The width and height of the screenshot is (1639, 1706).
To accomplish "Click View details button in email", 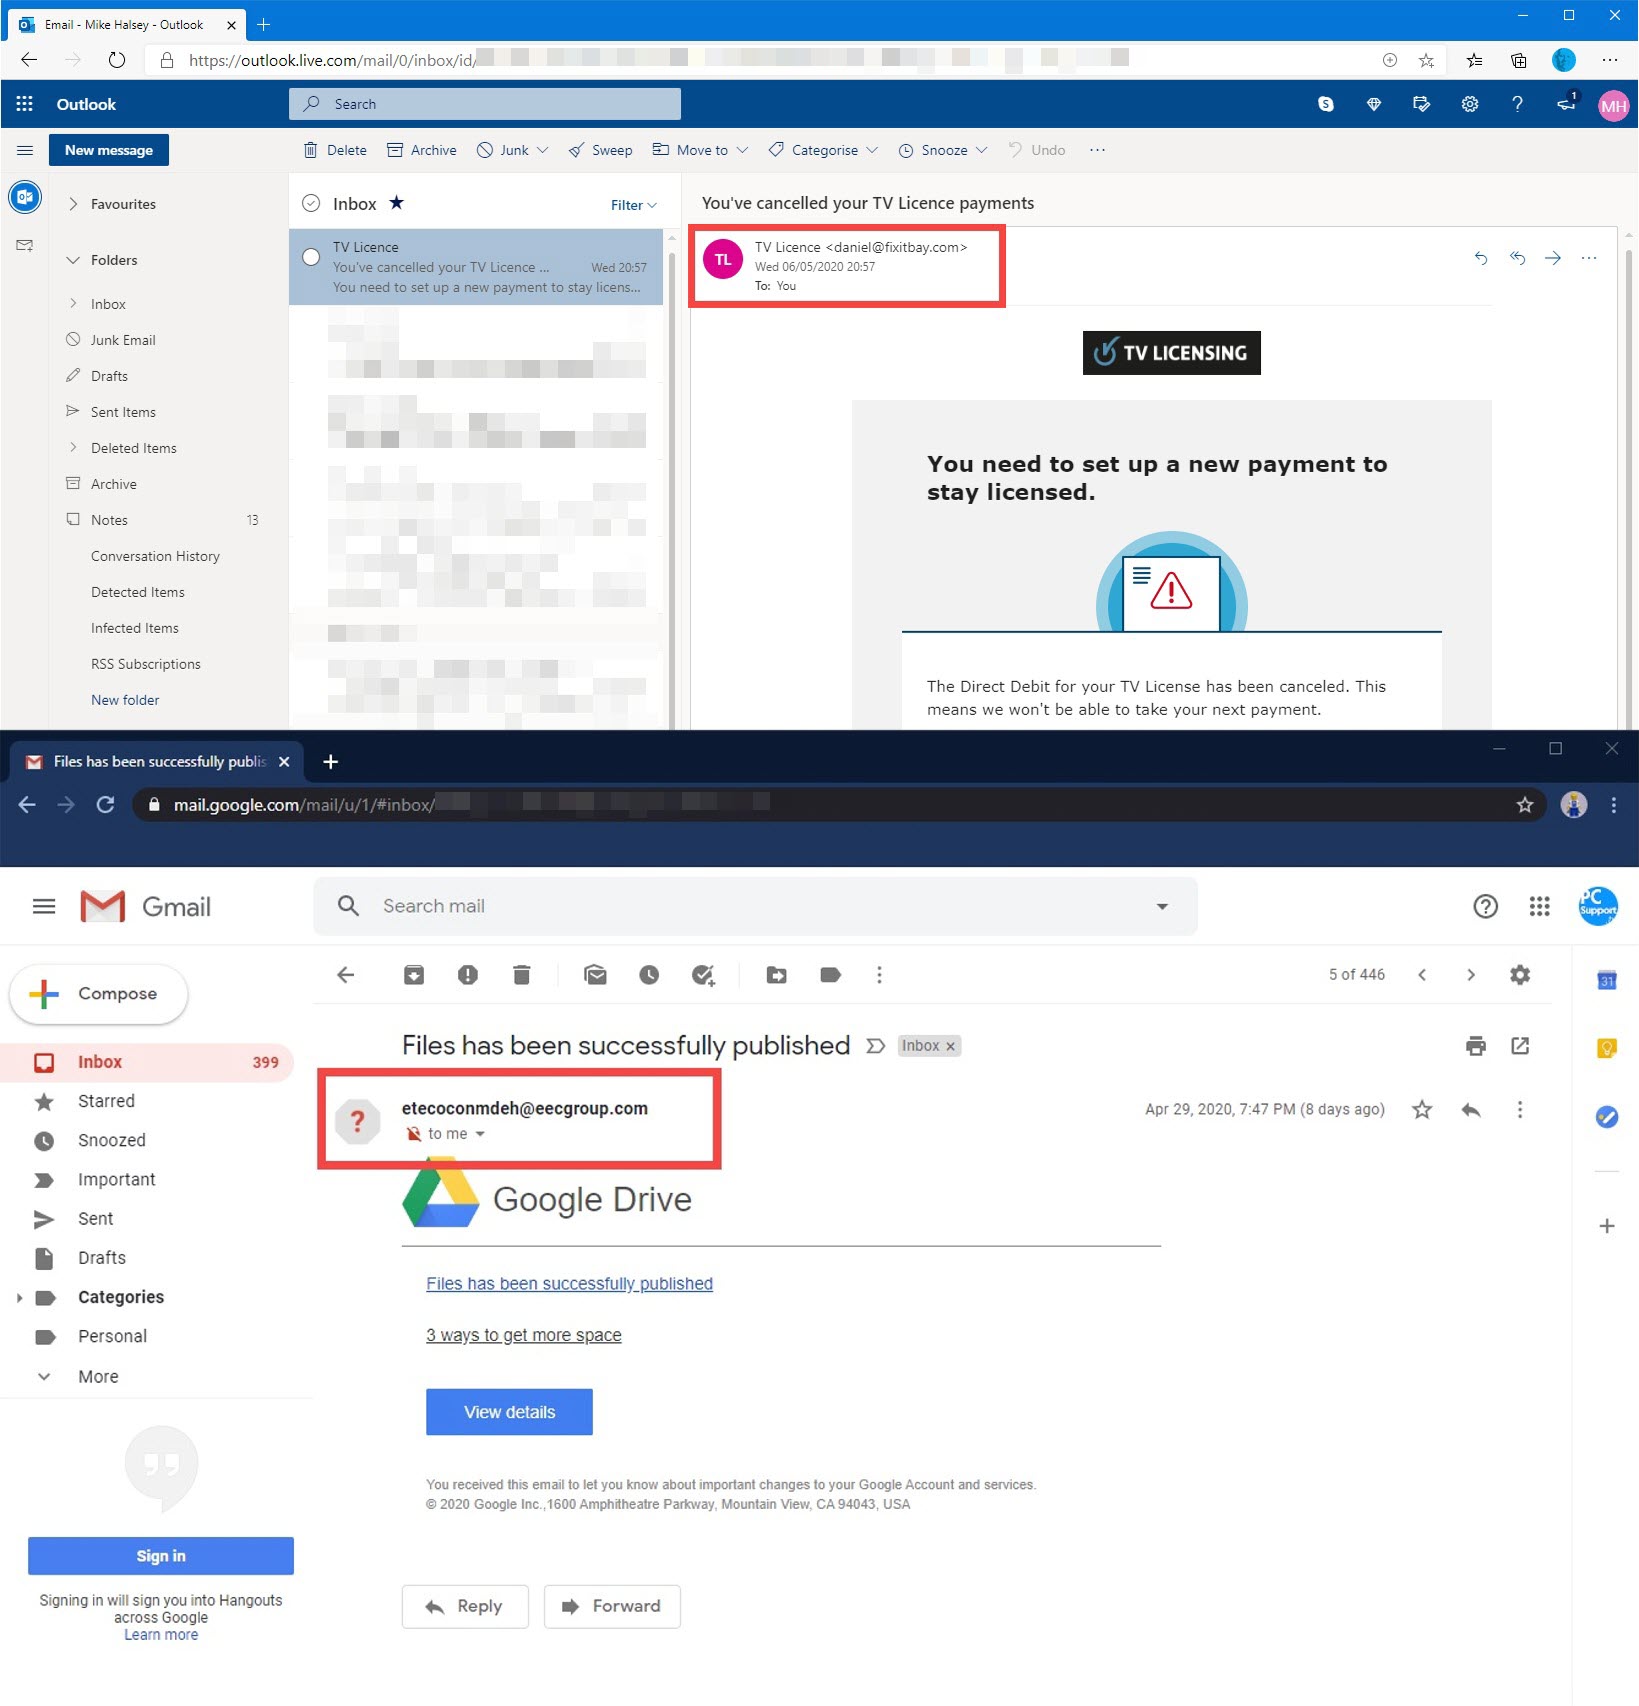I will pos(509,1412).
